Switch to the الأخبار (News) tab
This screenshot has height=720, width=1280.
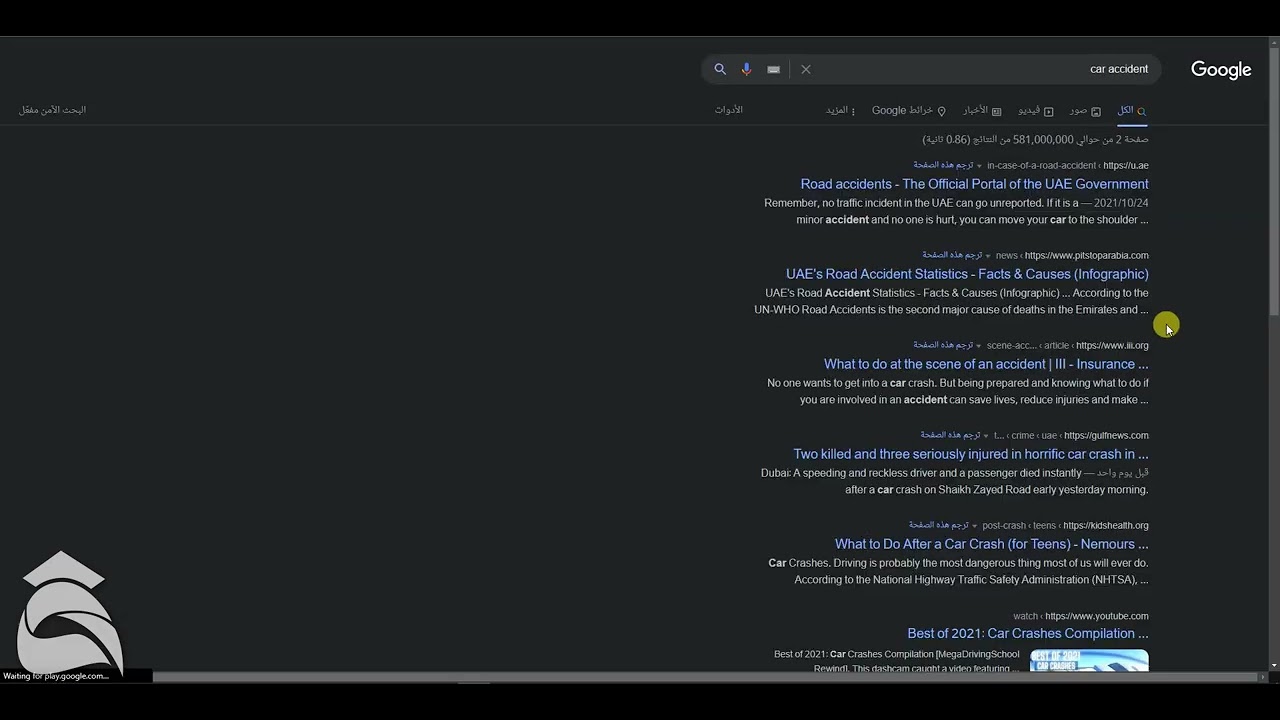click(982, 110)
